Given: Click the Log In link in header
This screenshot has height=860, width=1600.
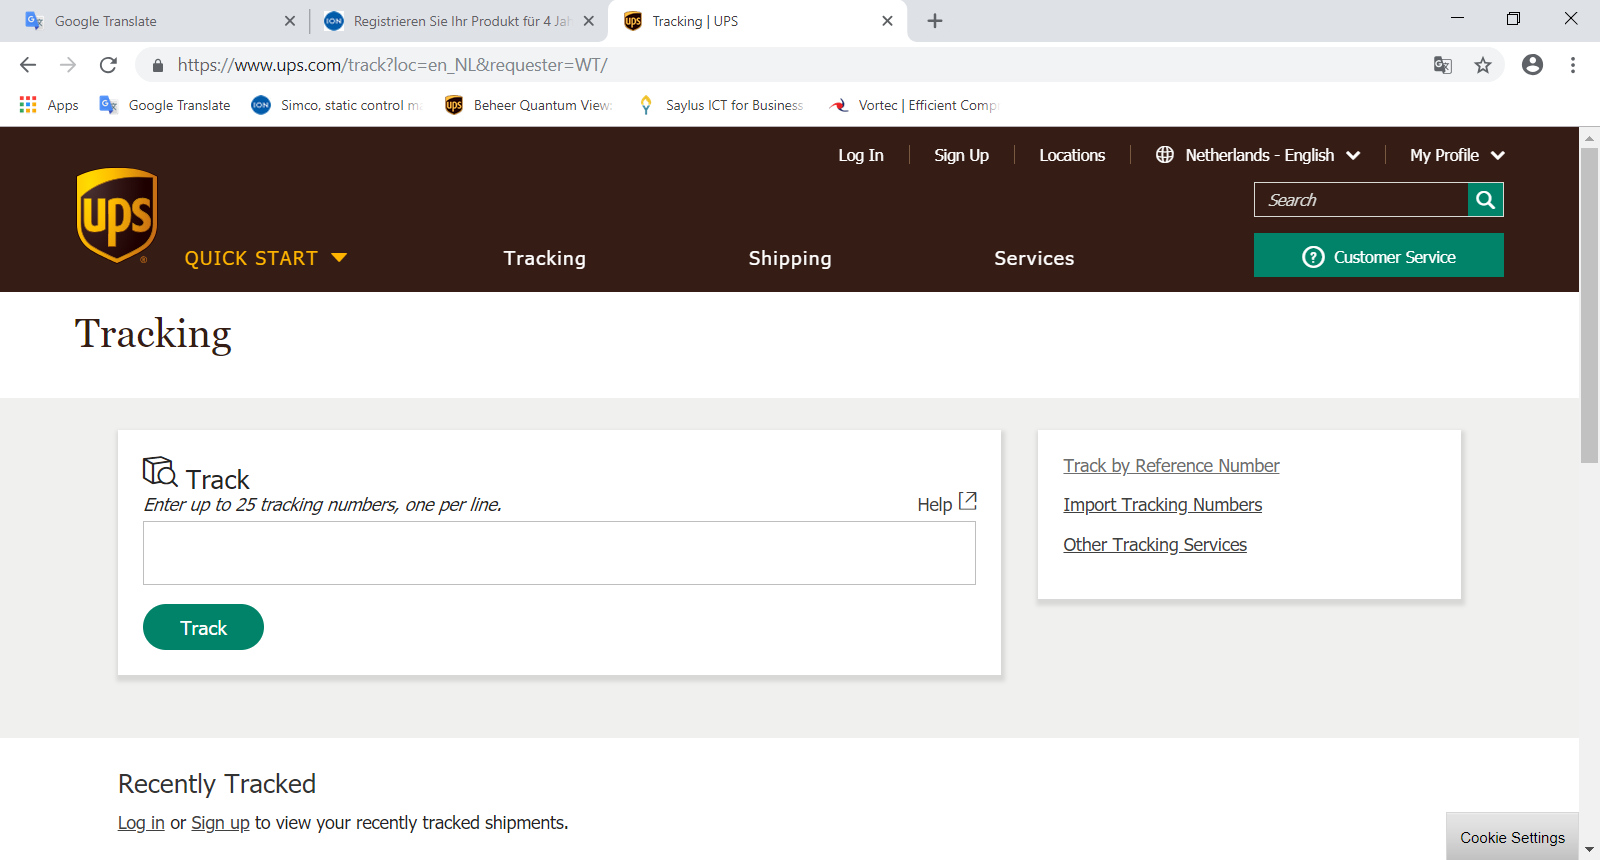Looking at the screenshot, I should (x=861, y=155).
